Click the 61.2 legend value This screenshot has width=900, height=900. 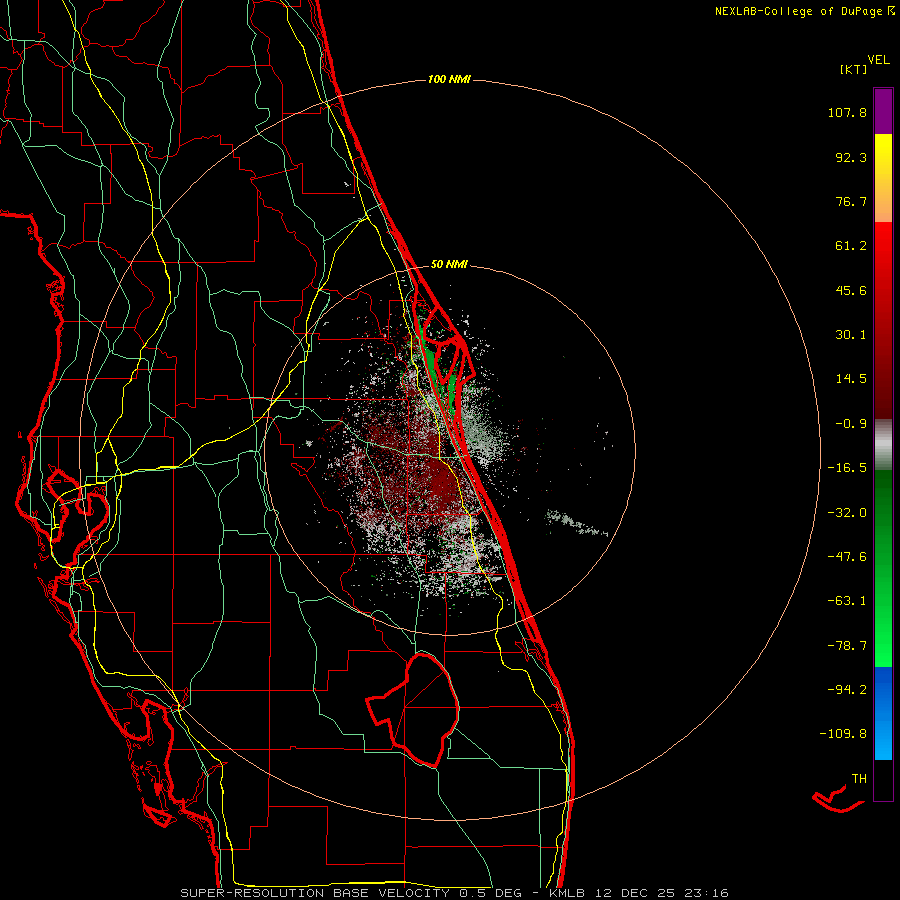tap(851, 246)
